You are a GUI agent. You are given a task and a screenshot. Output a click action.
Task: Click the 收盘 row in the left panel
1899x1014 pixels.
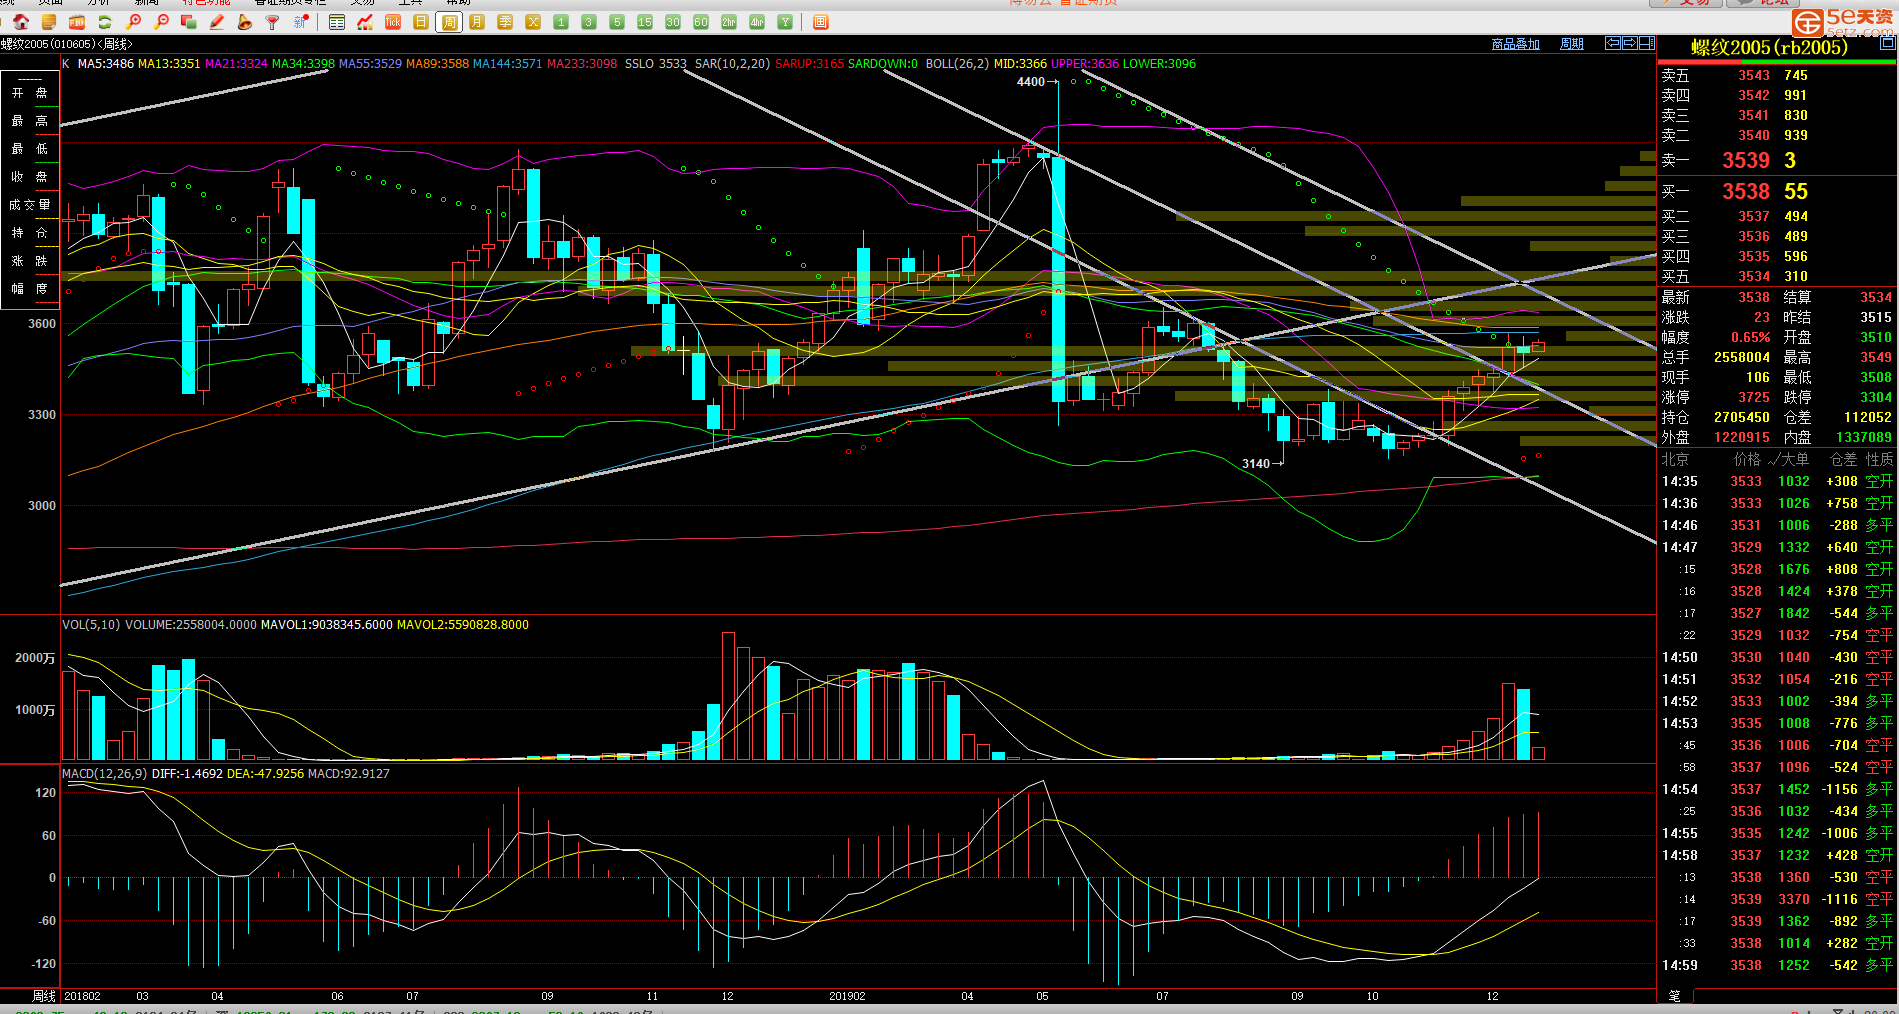click(x=30, y=176)
